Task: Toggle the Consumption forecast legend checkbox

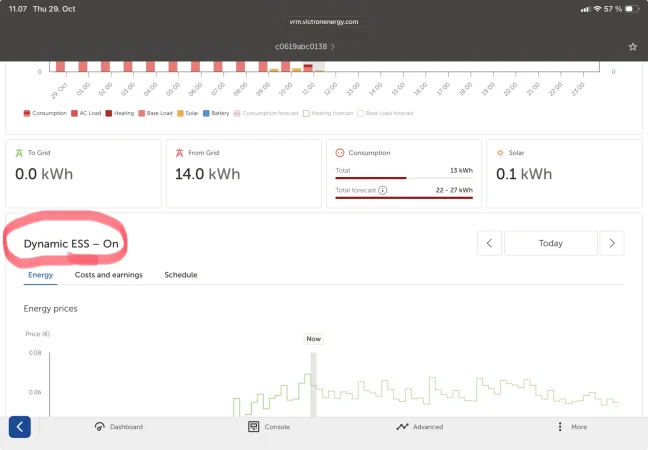Action: coord(237,113)
